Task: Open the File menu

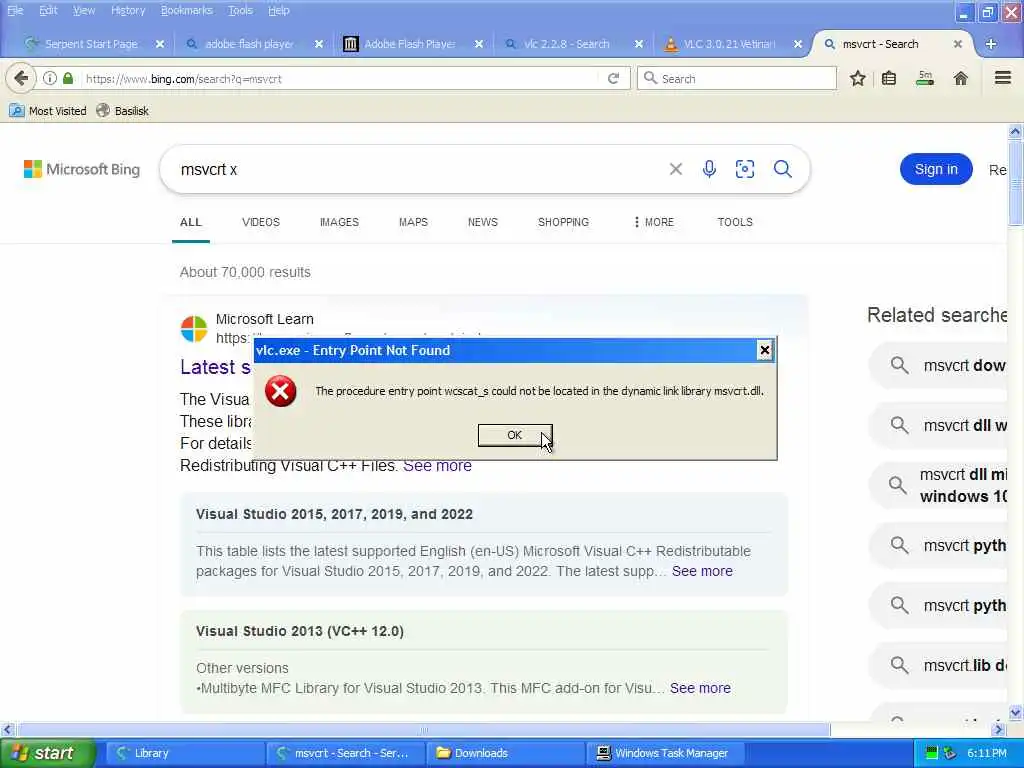Action: tap(15, 10)
